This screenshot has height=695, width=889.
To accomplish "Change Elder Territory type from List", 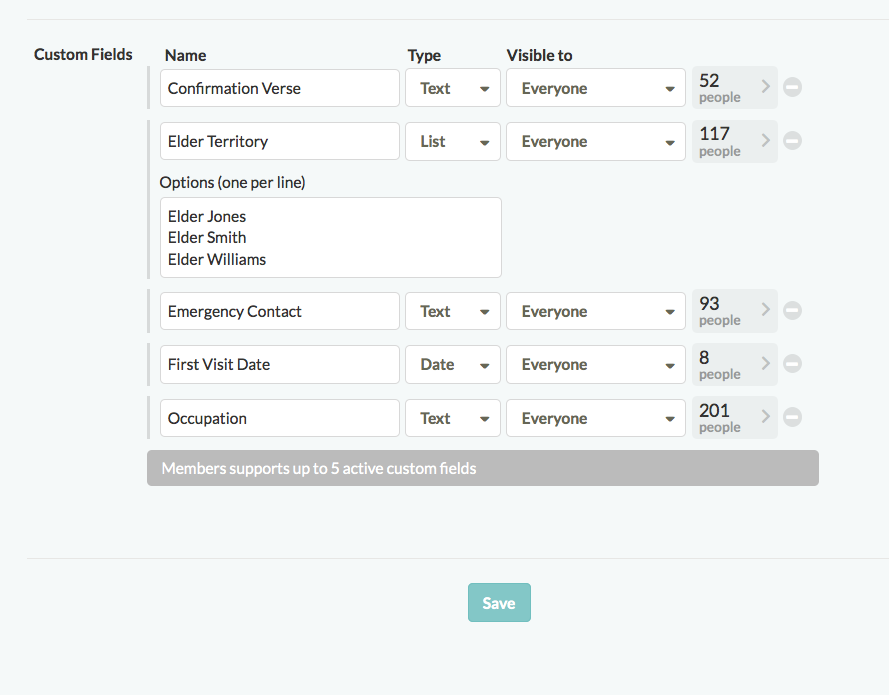I will tap(453, 141).
